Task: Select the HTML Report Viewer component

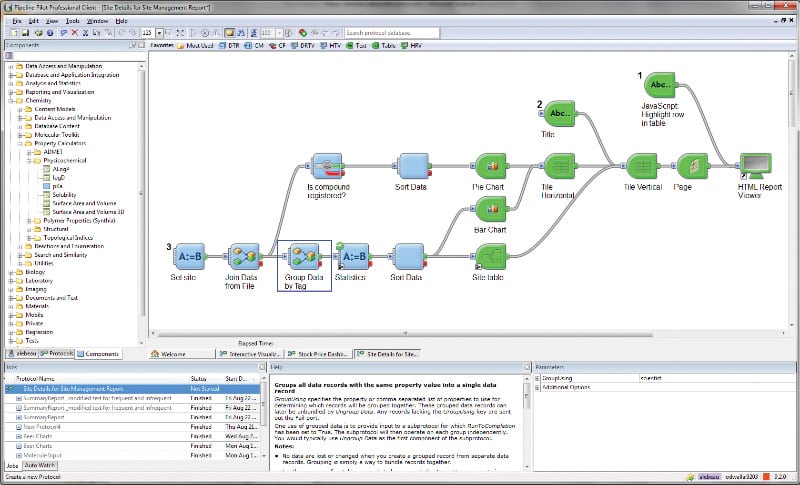Action: (x=755, y=166)
